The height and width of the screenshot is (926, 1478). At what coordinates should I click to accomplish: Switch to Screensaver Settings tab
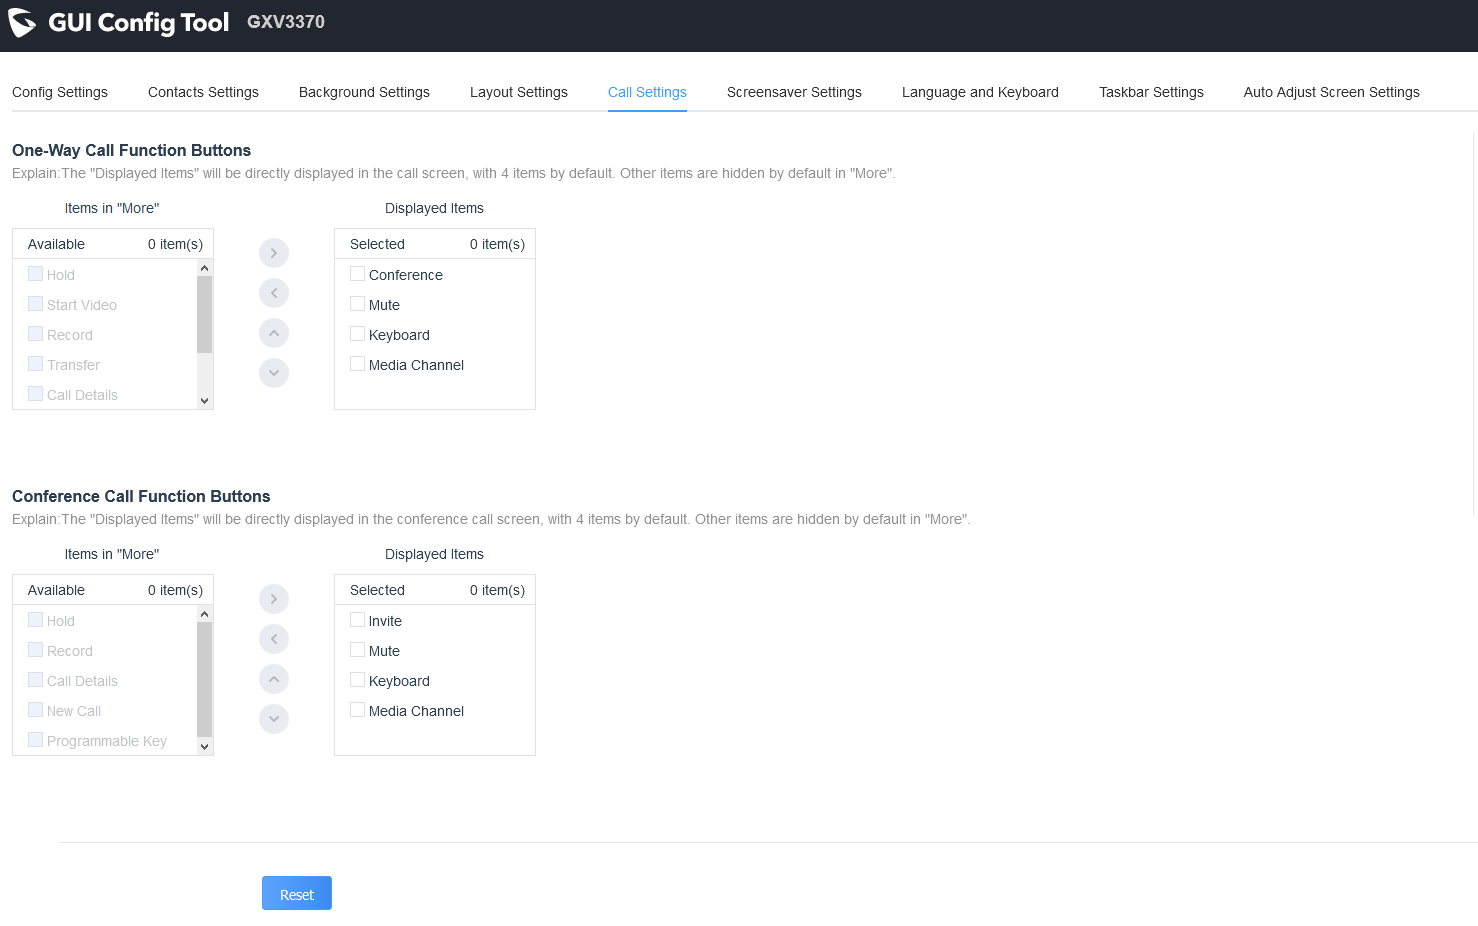[794, 92]
